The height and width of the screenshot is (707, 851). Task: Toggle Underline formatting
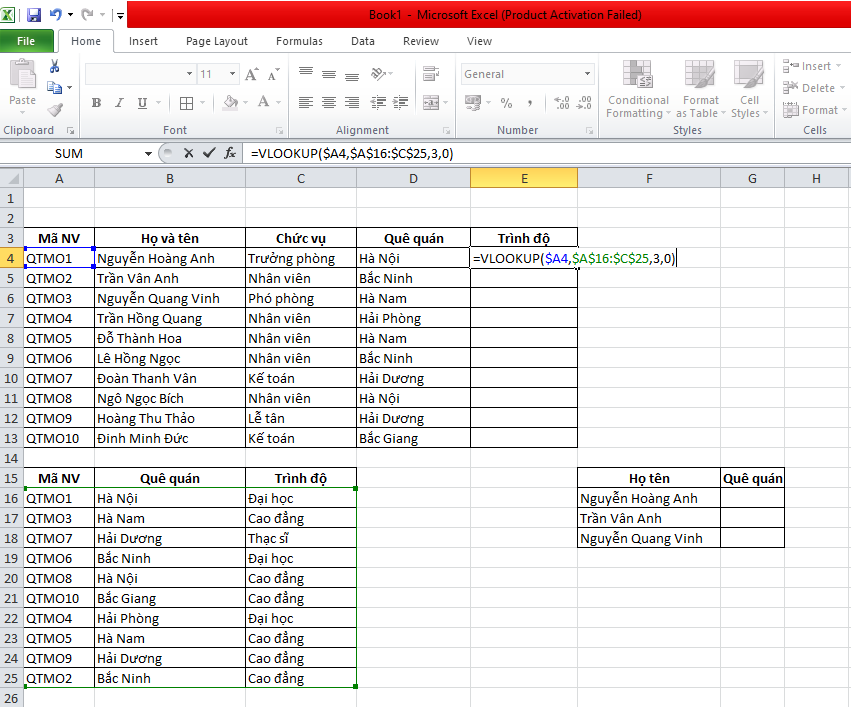[142, 103]
